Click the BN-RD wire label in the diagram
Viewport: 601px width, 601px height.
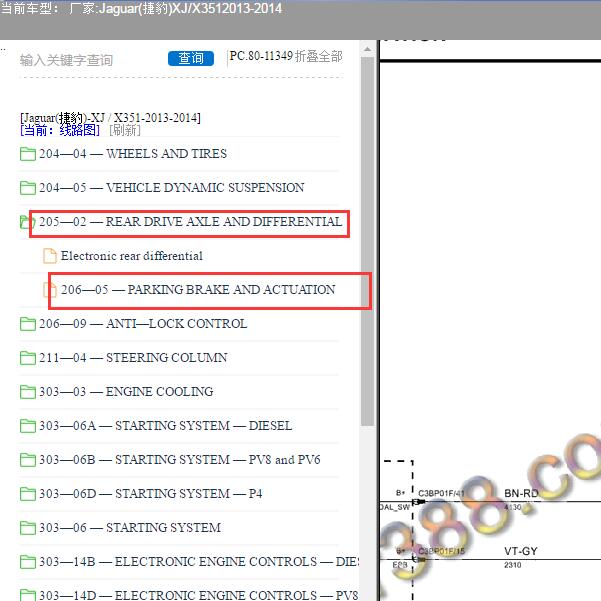coord(521,493)
